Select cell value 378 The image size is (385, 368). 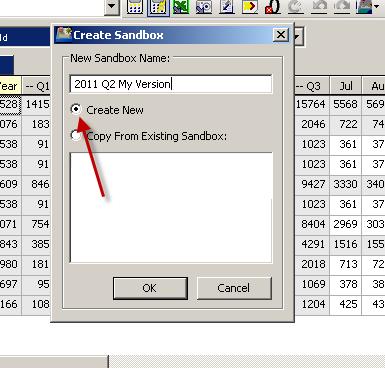(x=346, y=284)
